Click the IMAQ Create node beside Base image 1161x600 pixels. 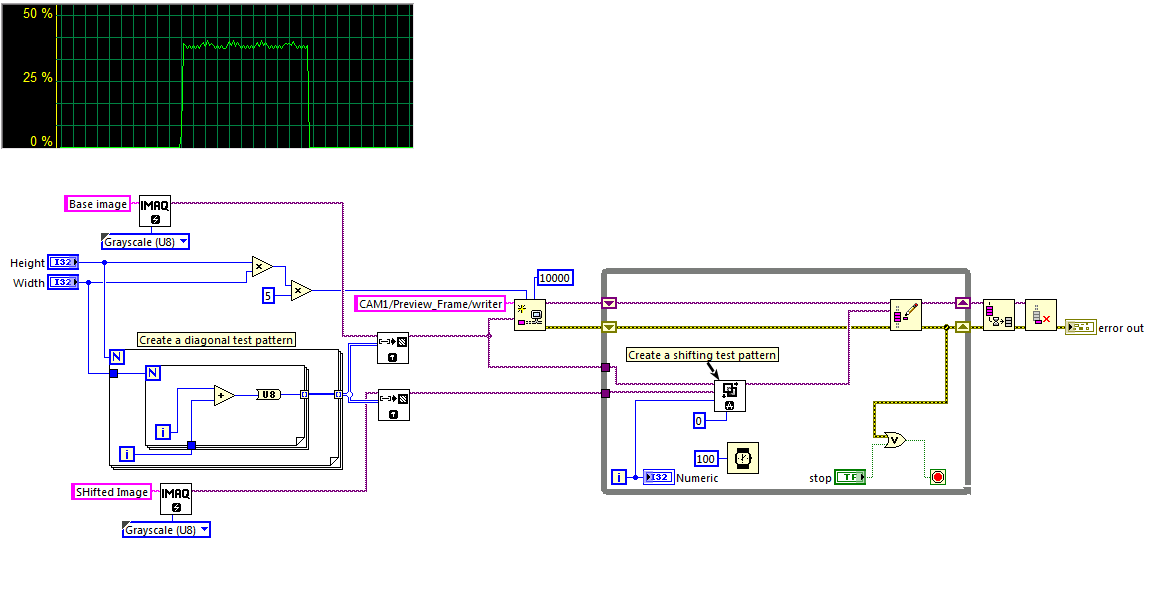pos(155,211)
